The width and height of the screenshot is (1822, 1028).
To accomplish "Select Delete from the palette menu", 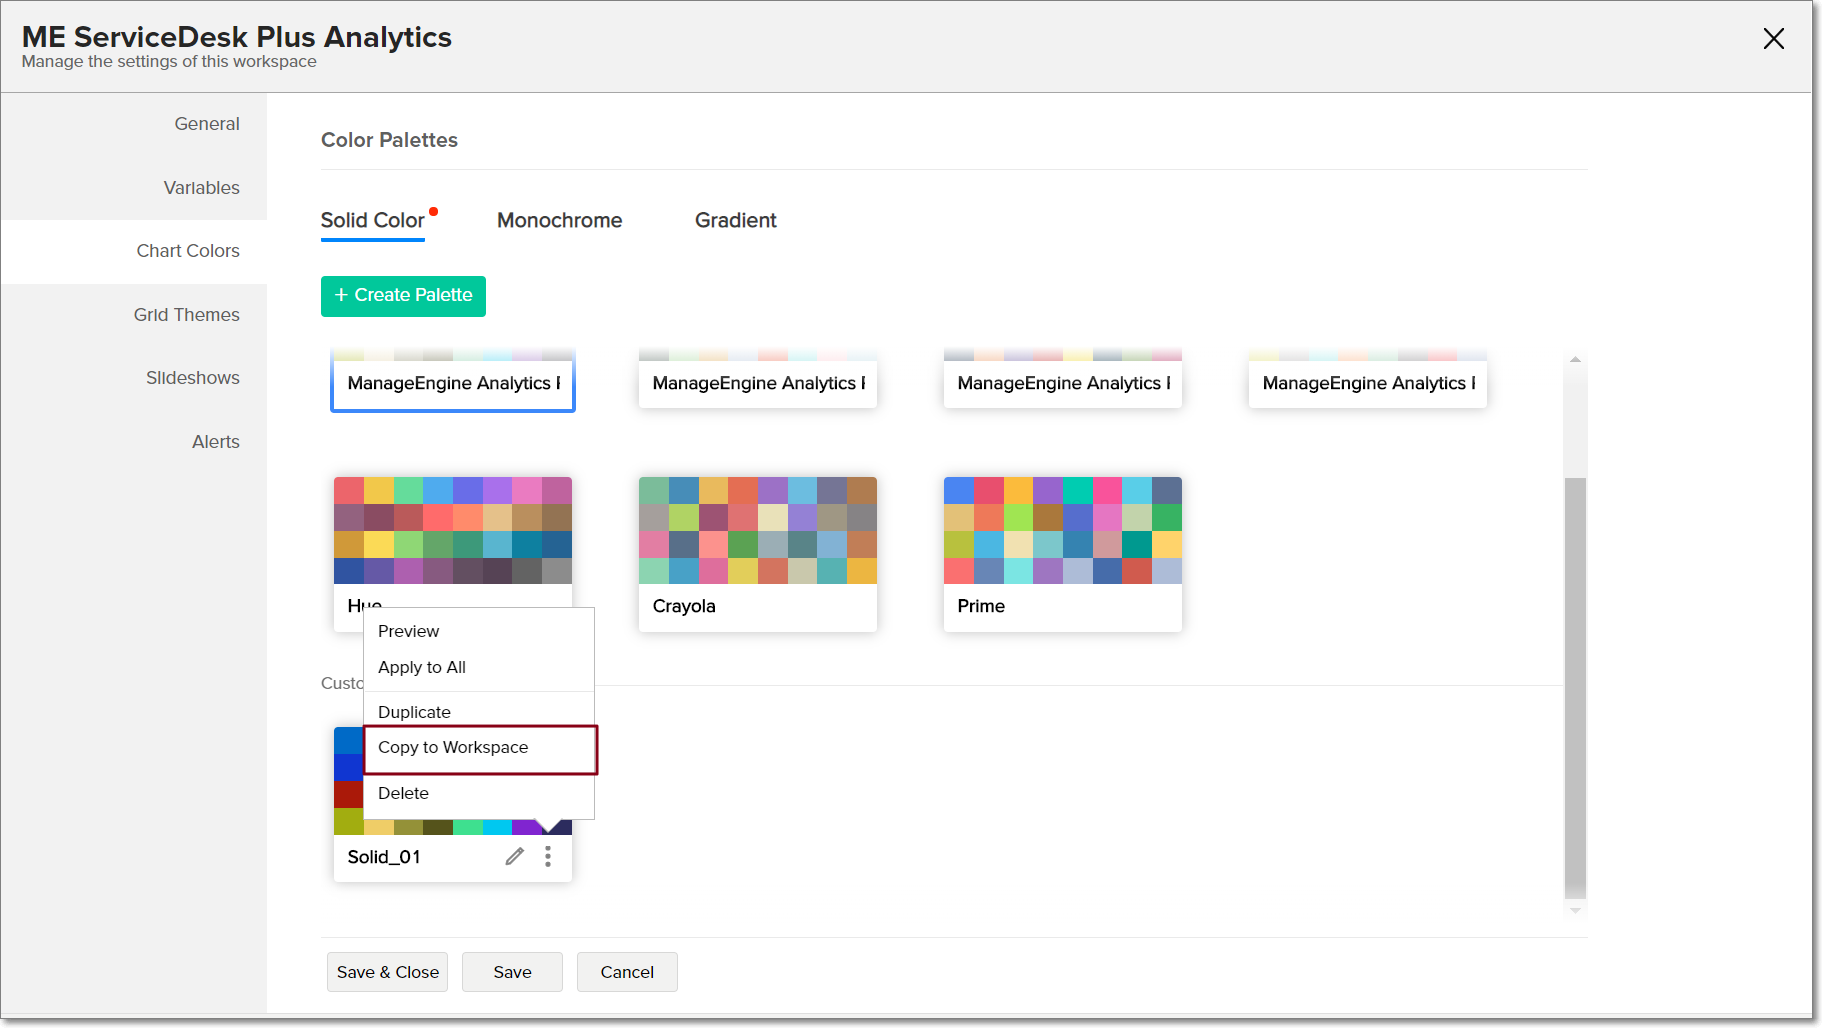I will tap(403, 793).
